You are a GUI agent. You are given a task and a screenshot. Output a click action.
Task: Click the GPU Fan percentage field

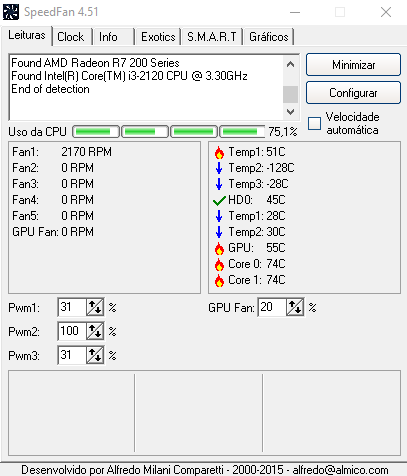[272, 307]
